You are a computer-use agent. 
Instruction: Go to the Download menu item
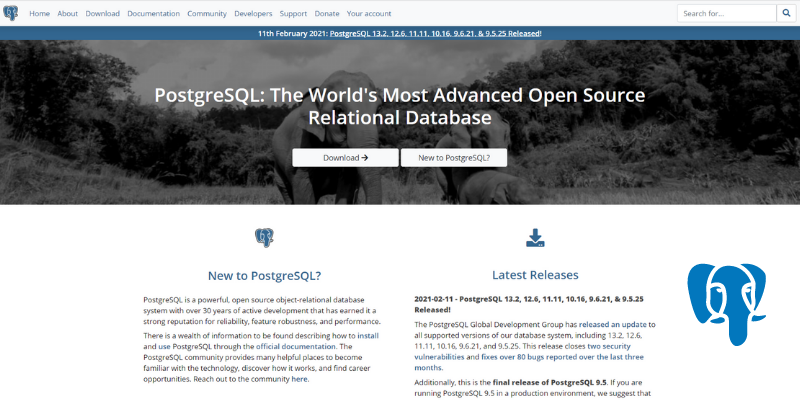103,14
